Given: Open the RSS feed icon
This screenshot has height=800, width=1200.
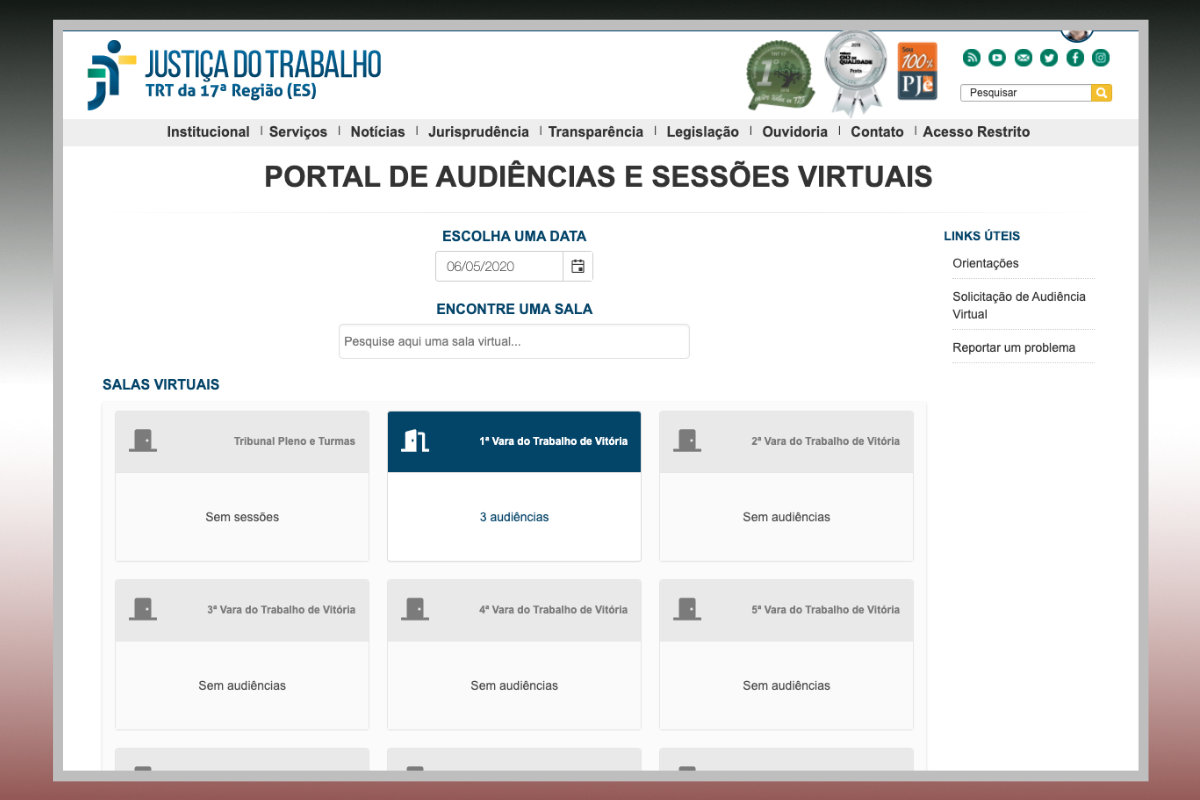Looking at the screenshot, I should 971,58.
